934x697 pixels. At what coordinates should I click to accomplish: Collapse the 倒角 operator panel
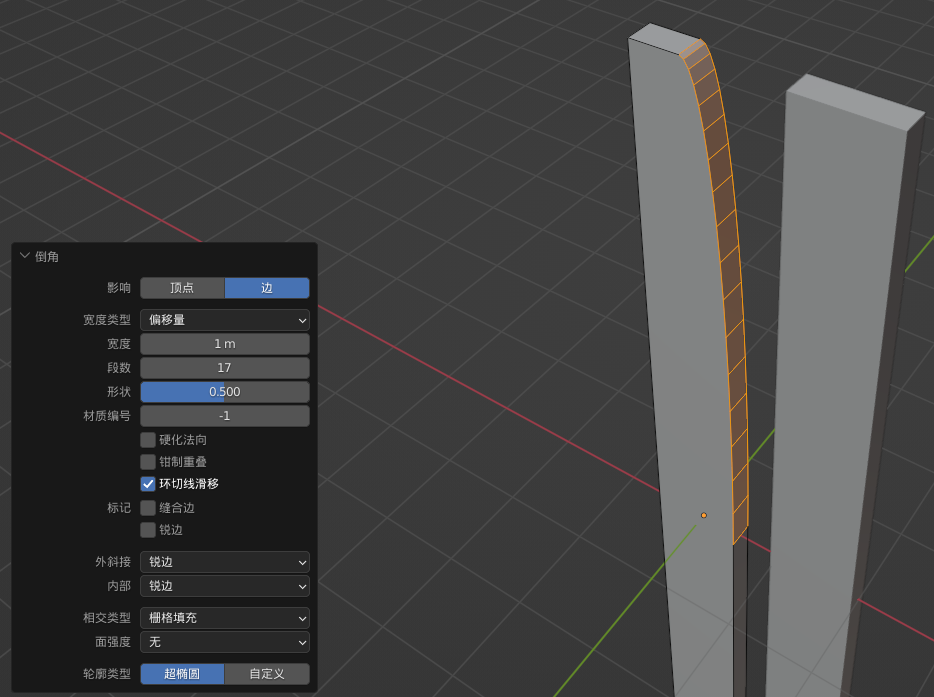25,256
